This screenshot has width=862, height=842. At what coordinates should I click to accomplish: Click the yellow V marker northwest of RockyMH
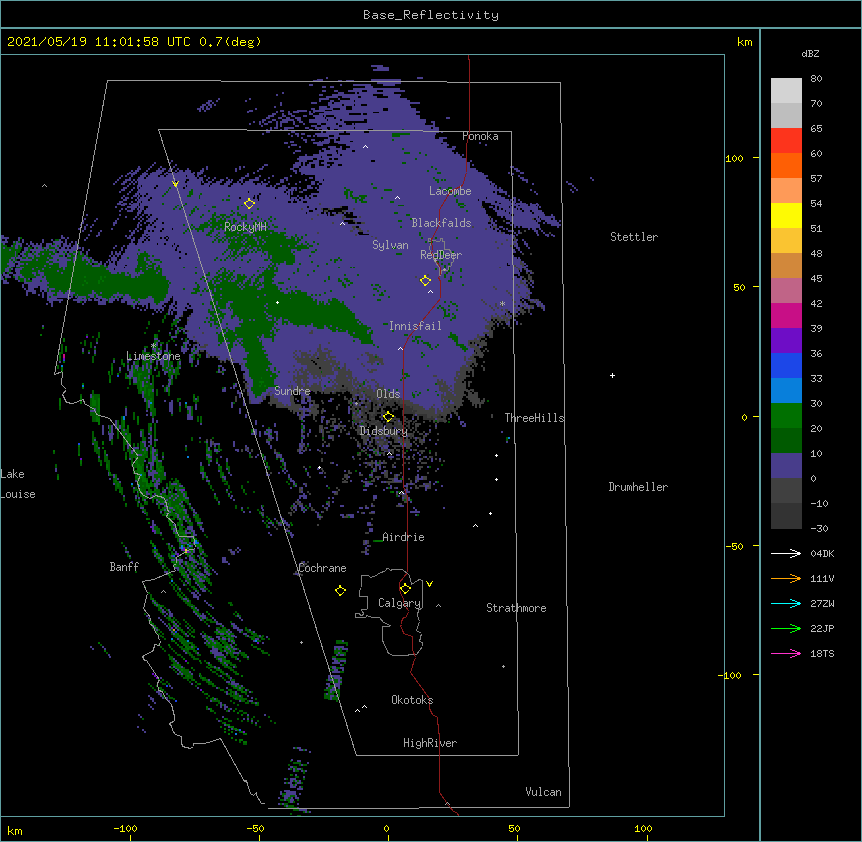pyautogui.click(x=175, y=184)
